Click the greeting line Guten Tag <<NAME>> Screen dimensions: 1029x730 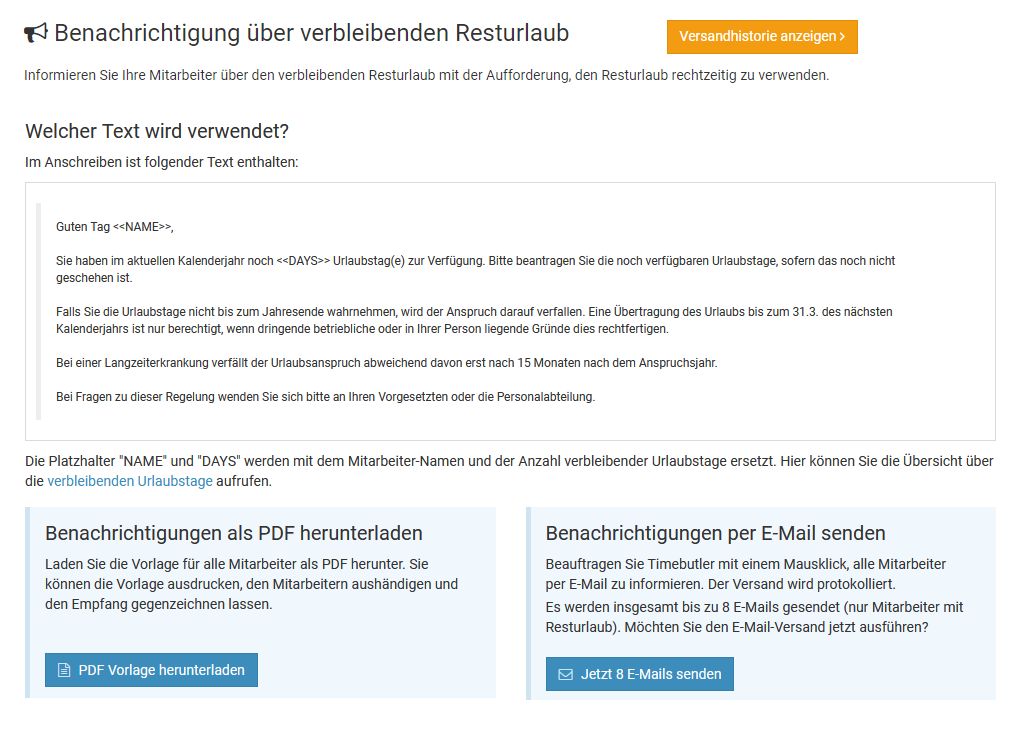[115, 227]
